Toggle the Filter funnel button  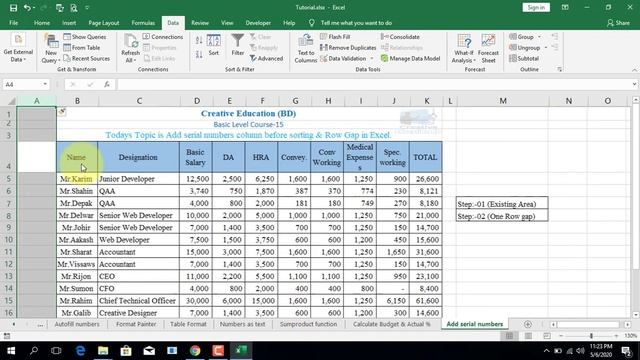click(238, 45)
